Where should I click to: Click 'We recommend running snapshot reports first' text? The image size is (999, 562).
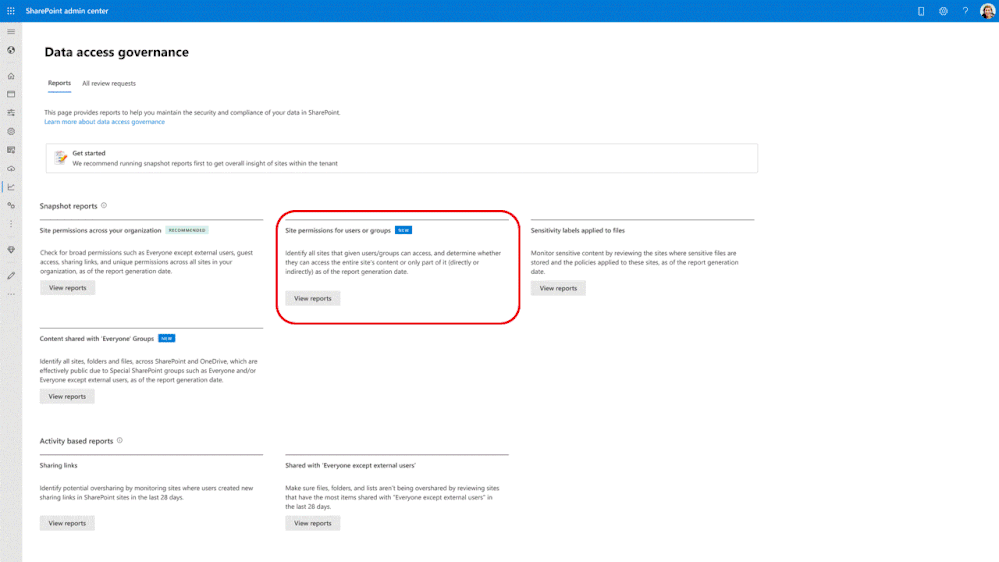point(205,163)
